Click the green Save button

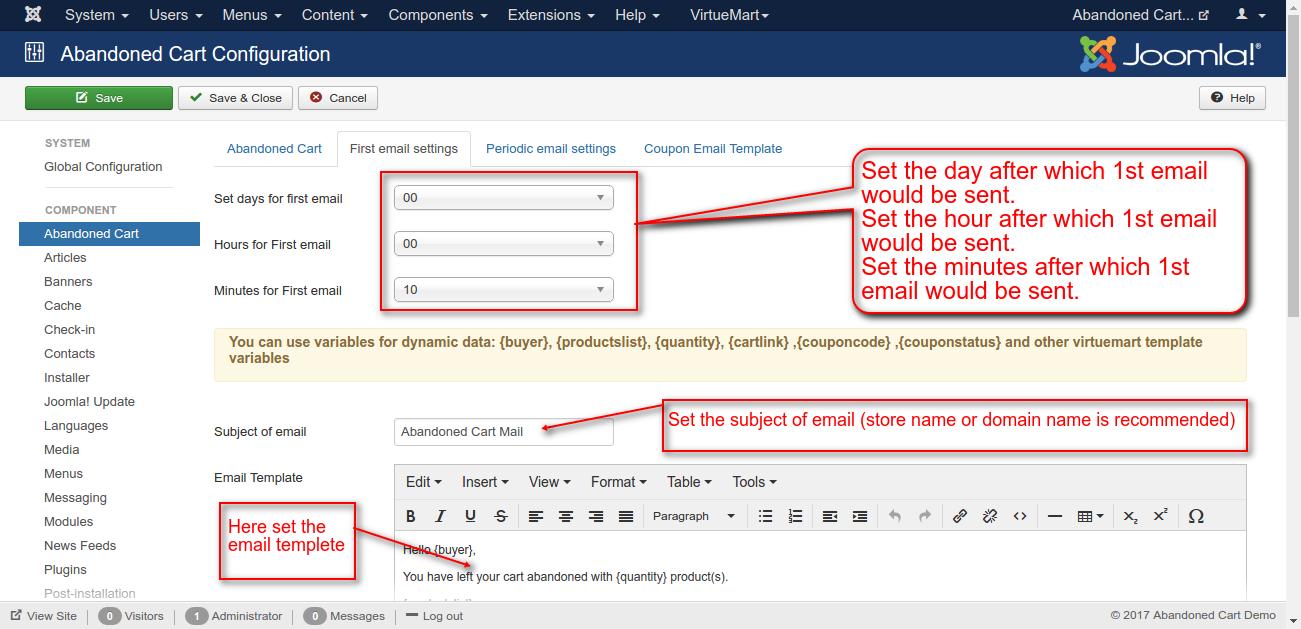99,98
